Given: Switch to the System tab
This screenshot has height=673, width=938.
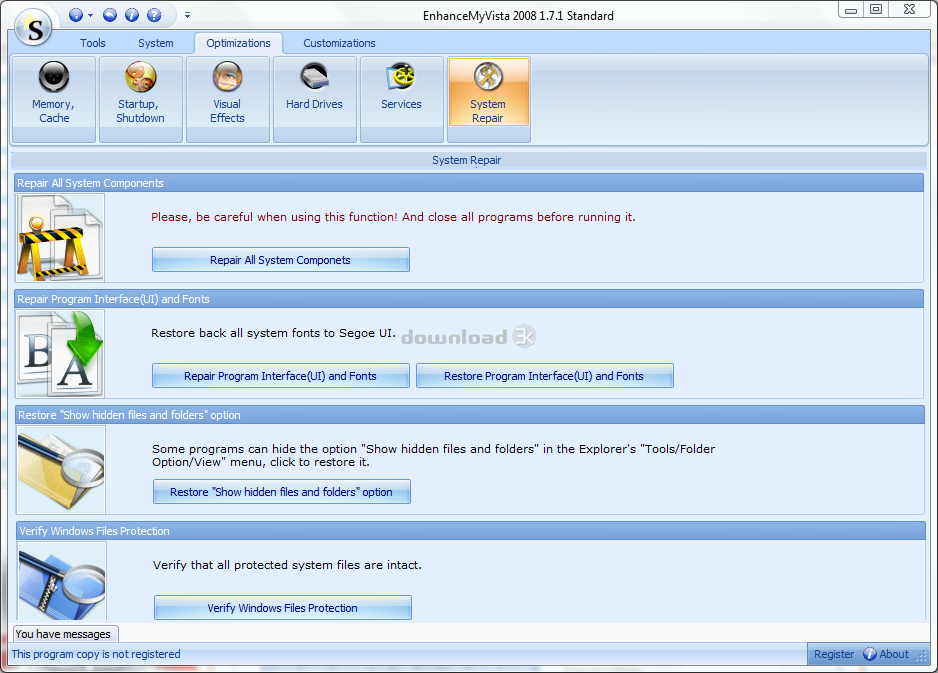Looking at the screenshot, I should tap(156, 43).
